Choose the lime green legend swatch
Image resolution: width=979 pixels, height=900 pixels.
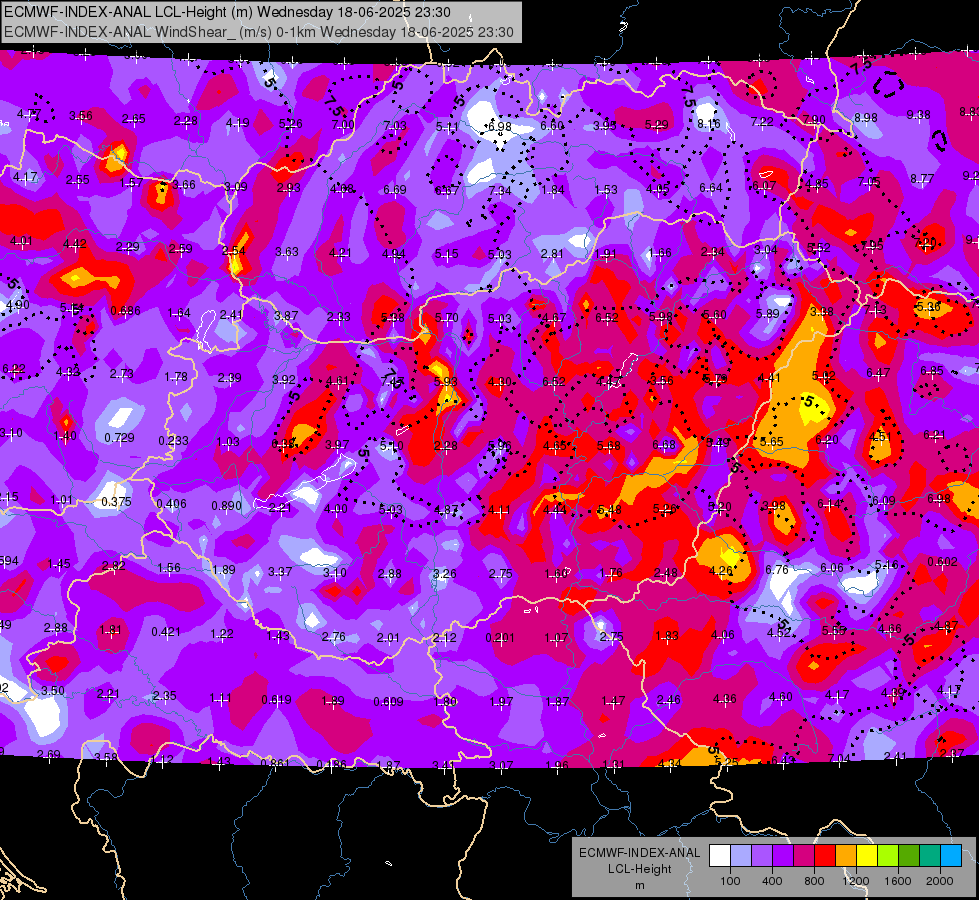coord(888,856)
